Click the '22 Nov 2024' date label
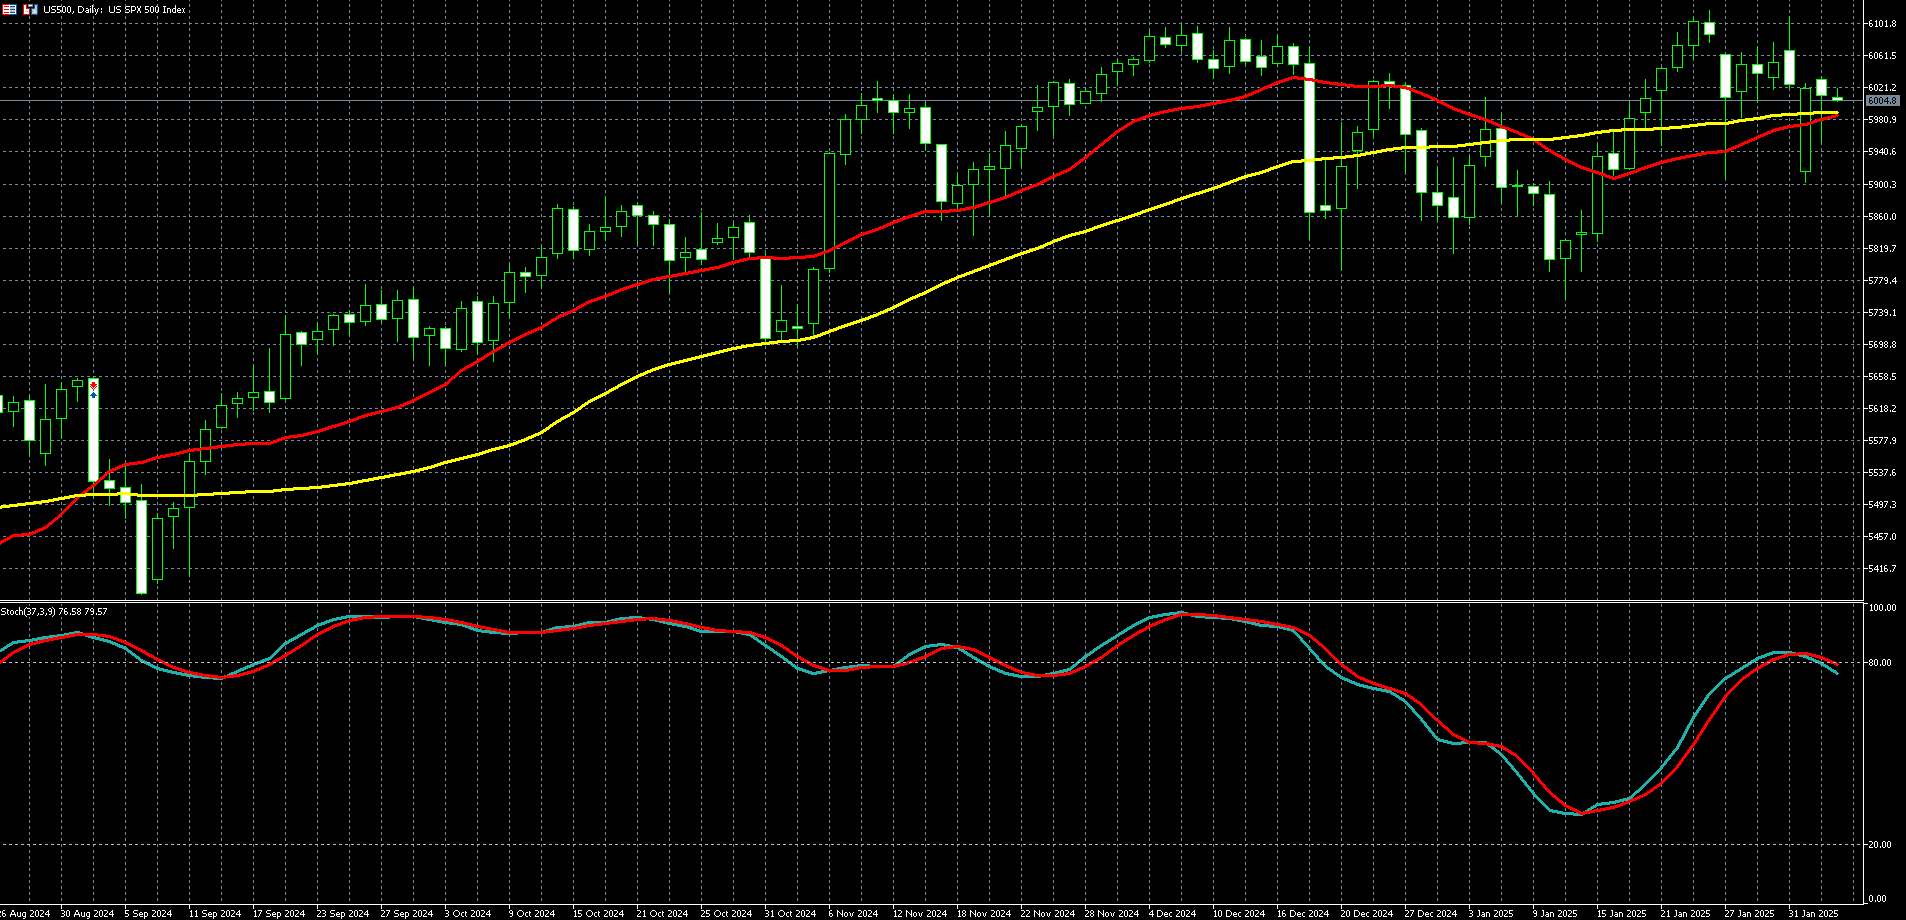1906x920 pixels. (x=1047, y=913)
